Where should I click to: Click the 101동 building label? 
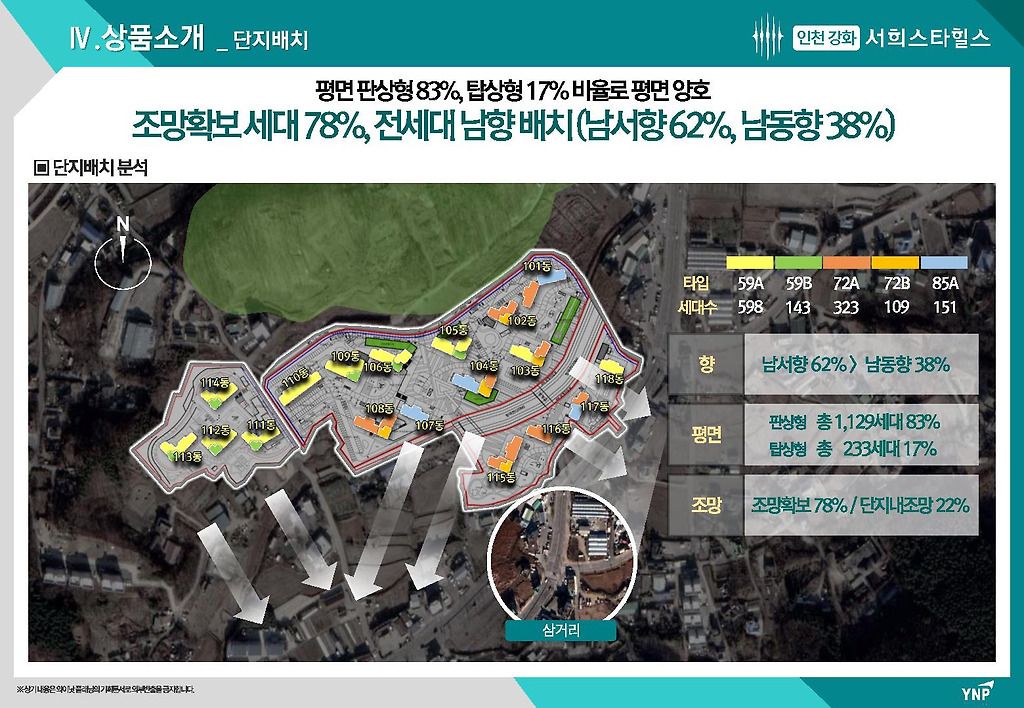[x=537, y=266]
